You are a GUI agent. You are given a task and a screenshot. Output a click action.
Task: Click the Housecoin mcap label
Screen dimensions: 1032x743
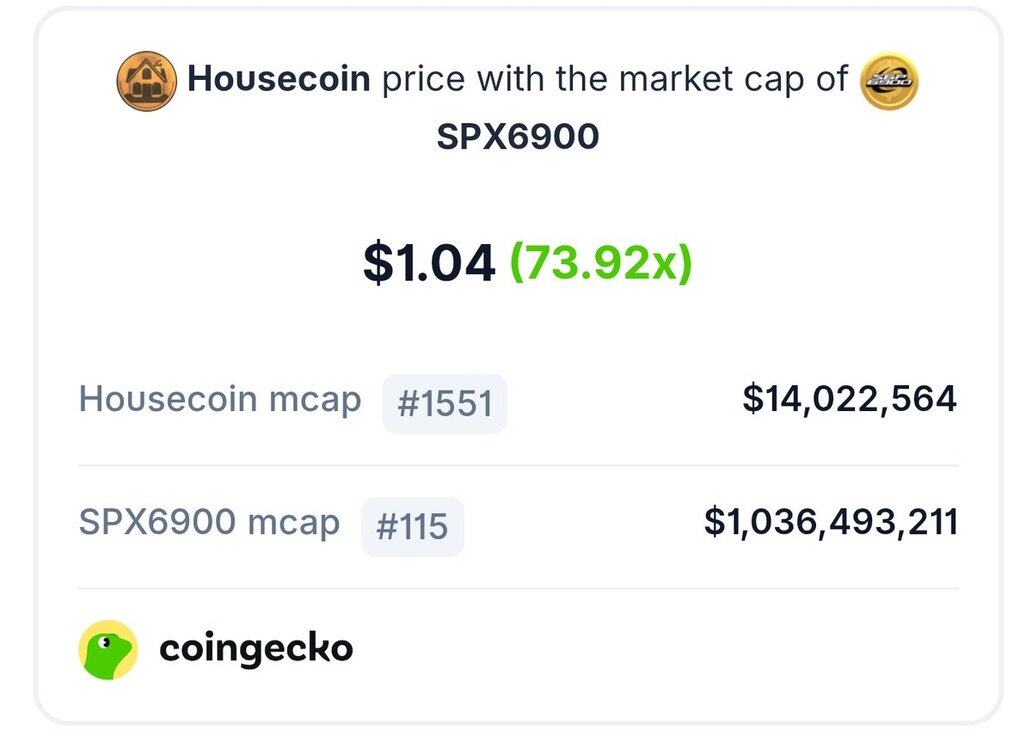[x=220, y=399]
